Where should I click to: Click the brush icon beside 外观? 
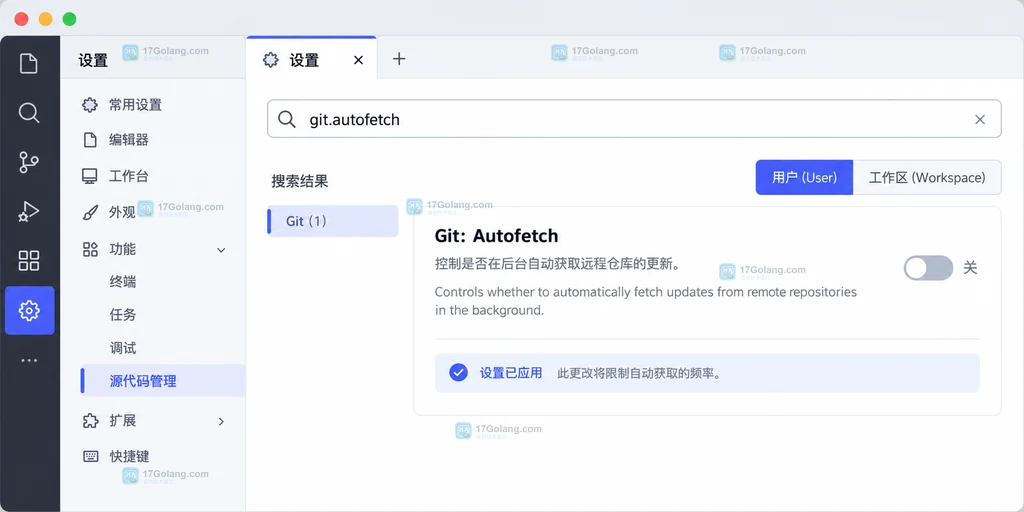(x=90, y=212)
